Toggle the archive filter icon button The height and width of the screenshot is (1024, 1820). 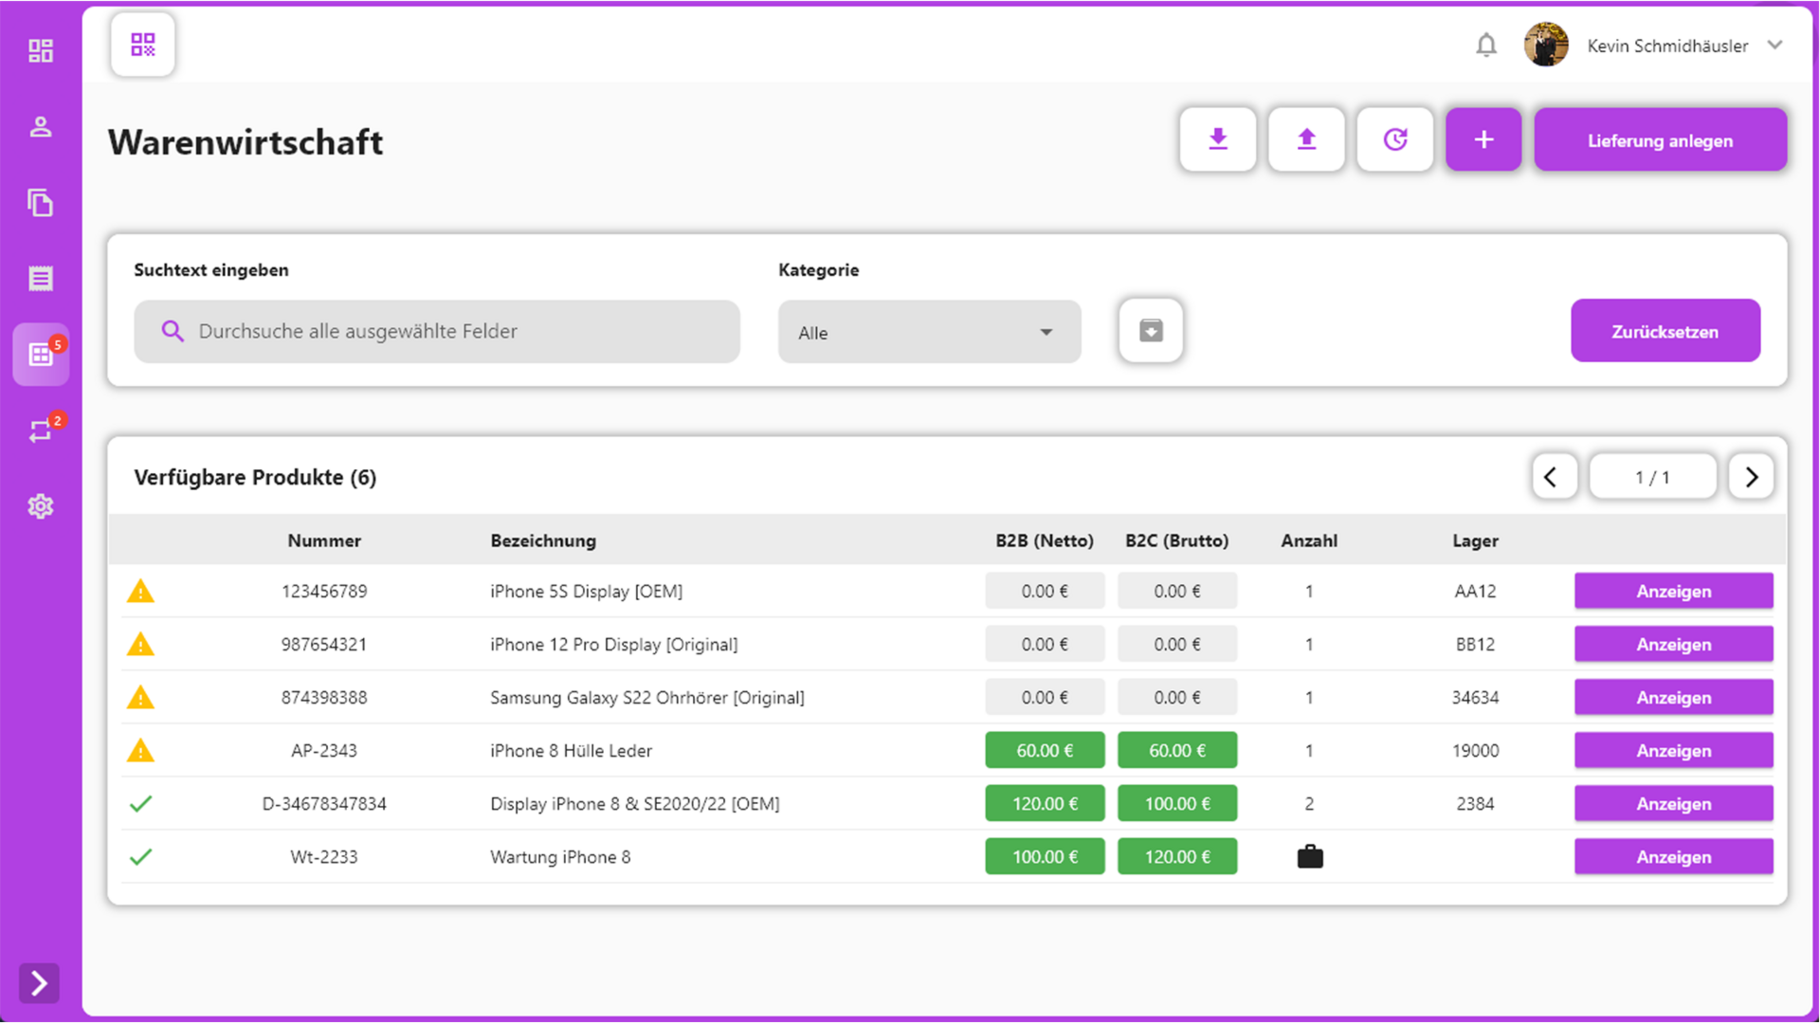(x=1151, y=331)
